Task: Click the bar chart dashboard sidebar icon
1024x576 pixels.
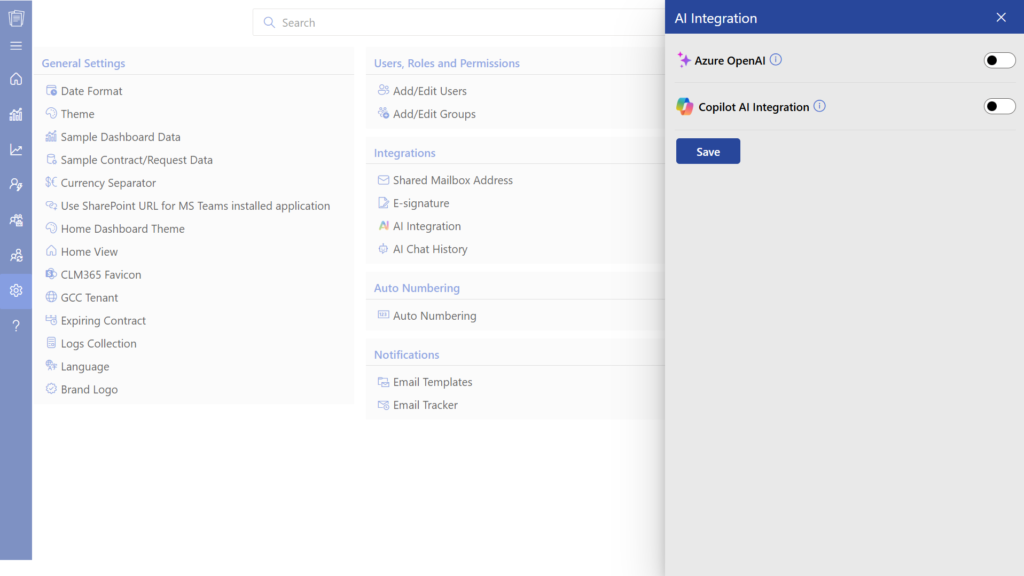Action: click(x=16, y=114)
